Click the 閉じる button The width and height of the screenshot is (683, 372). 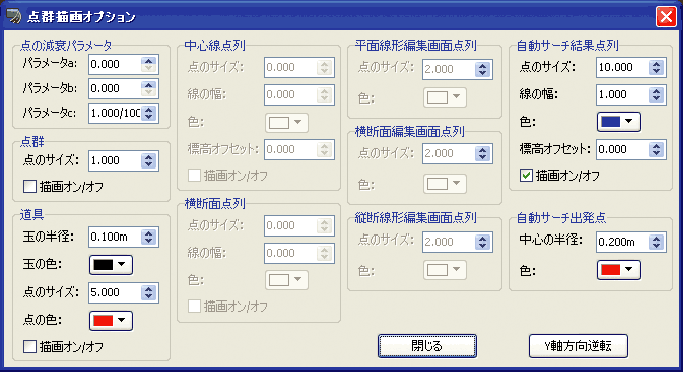click(427, 346)
